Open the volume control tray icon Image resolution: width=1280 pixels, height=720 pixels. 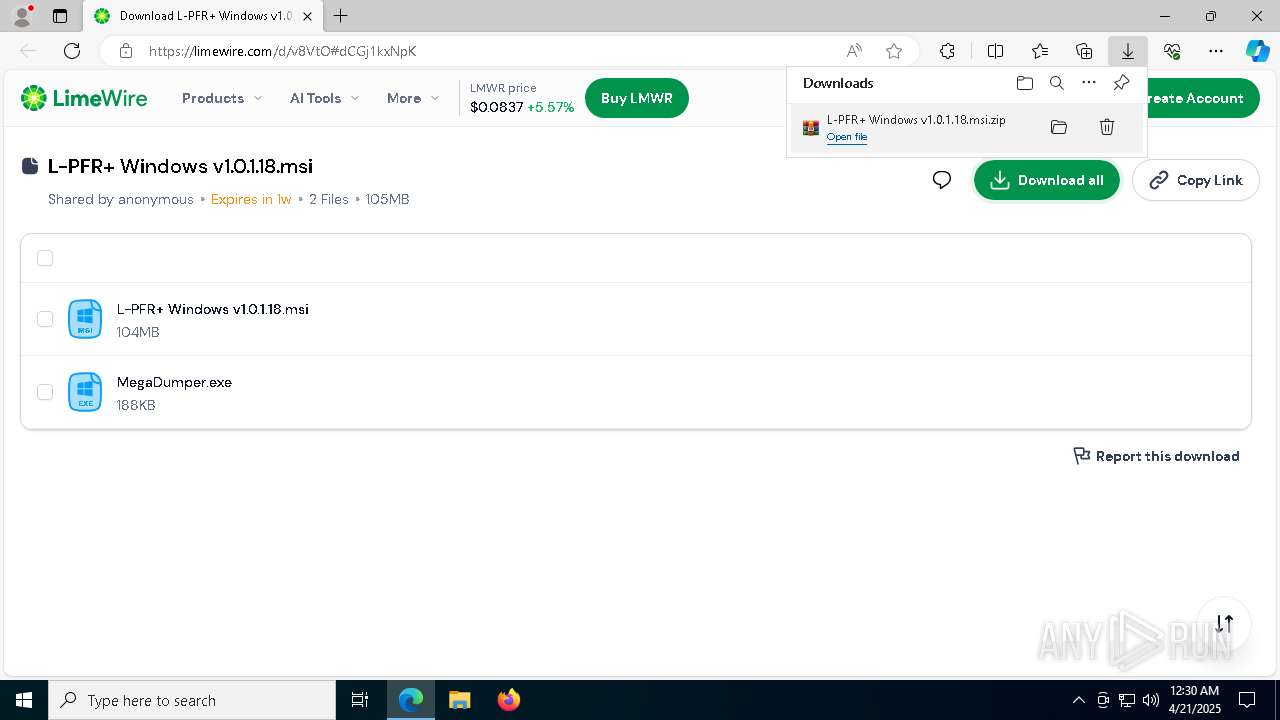[x=1151, y=700]
